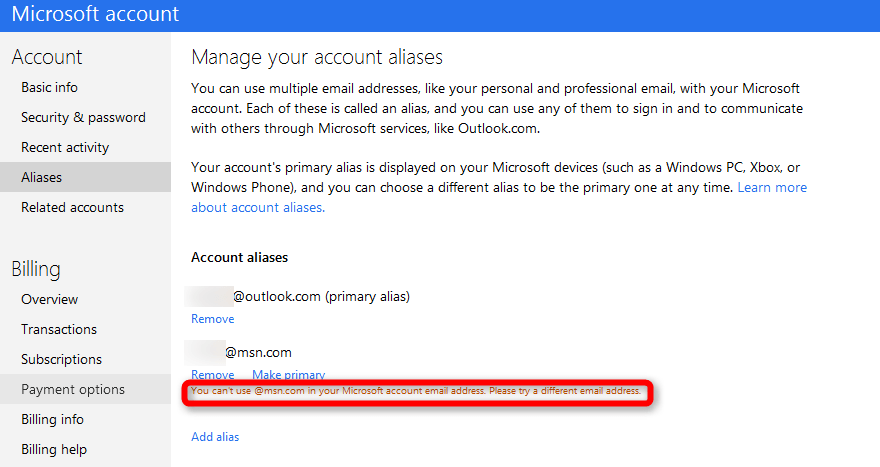Click Remove under the msn.com alias
The width and height of the screenshot is (880, 467).
point(213,374)
